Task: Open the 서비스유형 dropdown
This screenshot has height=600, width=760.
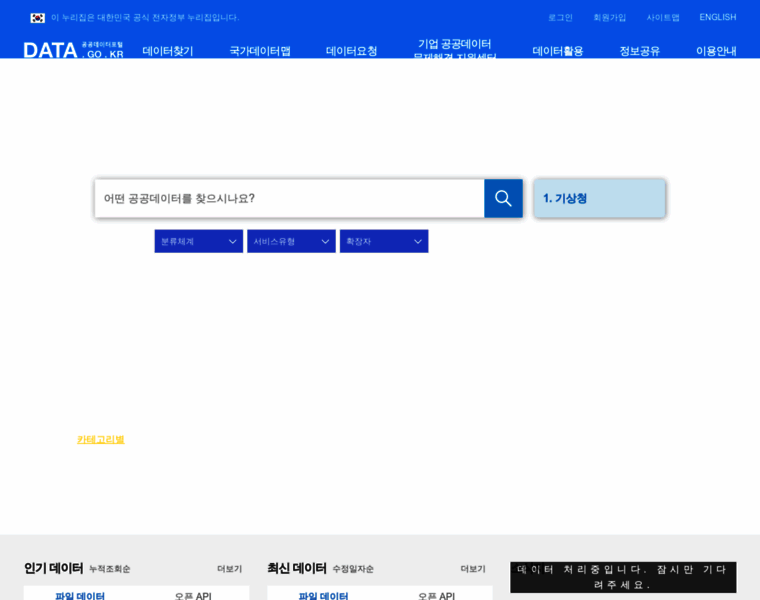Action: click(x=291, y=241)
